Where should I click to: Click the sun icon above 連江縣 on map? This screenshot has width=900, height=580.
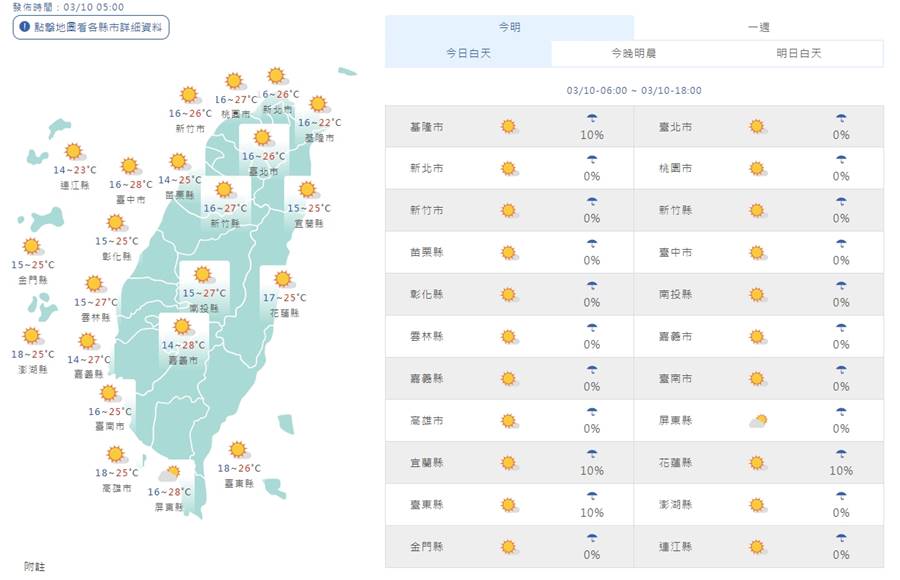pyautogui.click(x=75, y=152)
